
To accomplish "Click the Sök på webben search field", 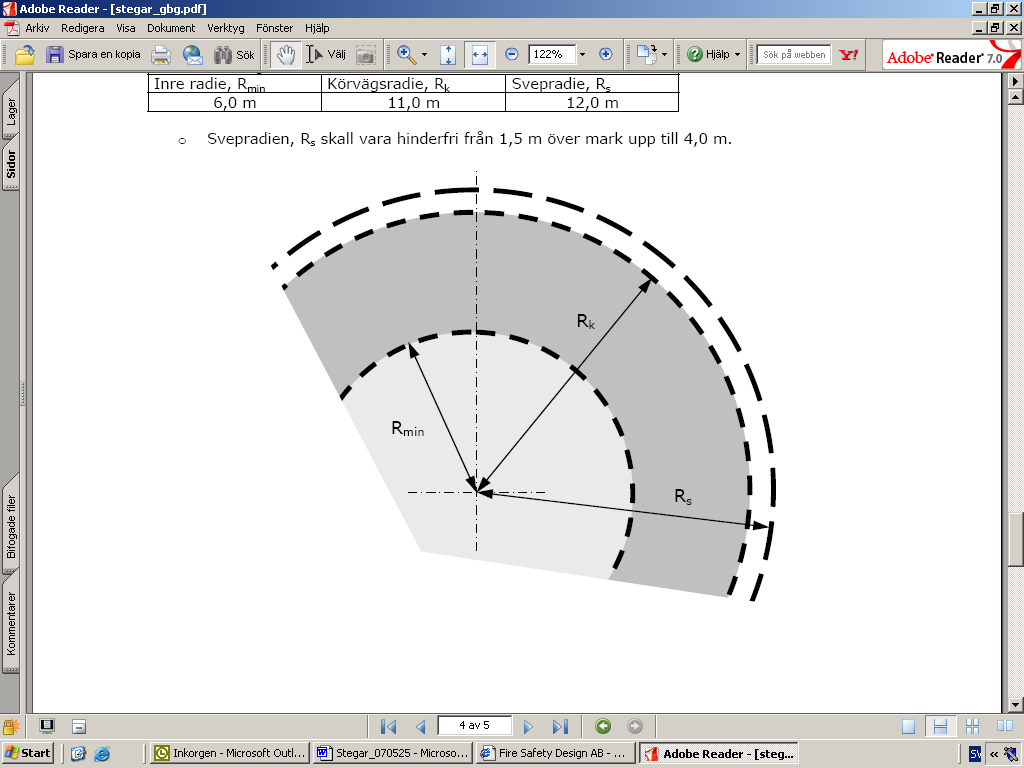I will (x=793, y=55).
